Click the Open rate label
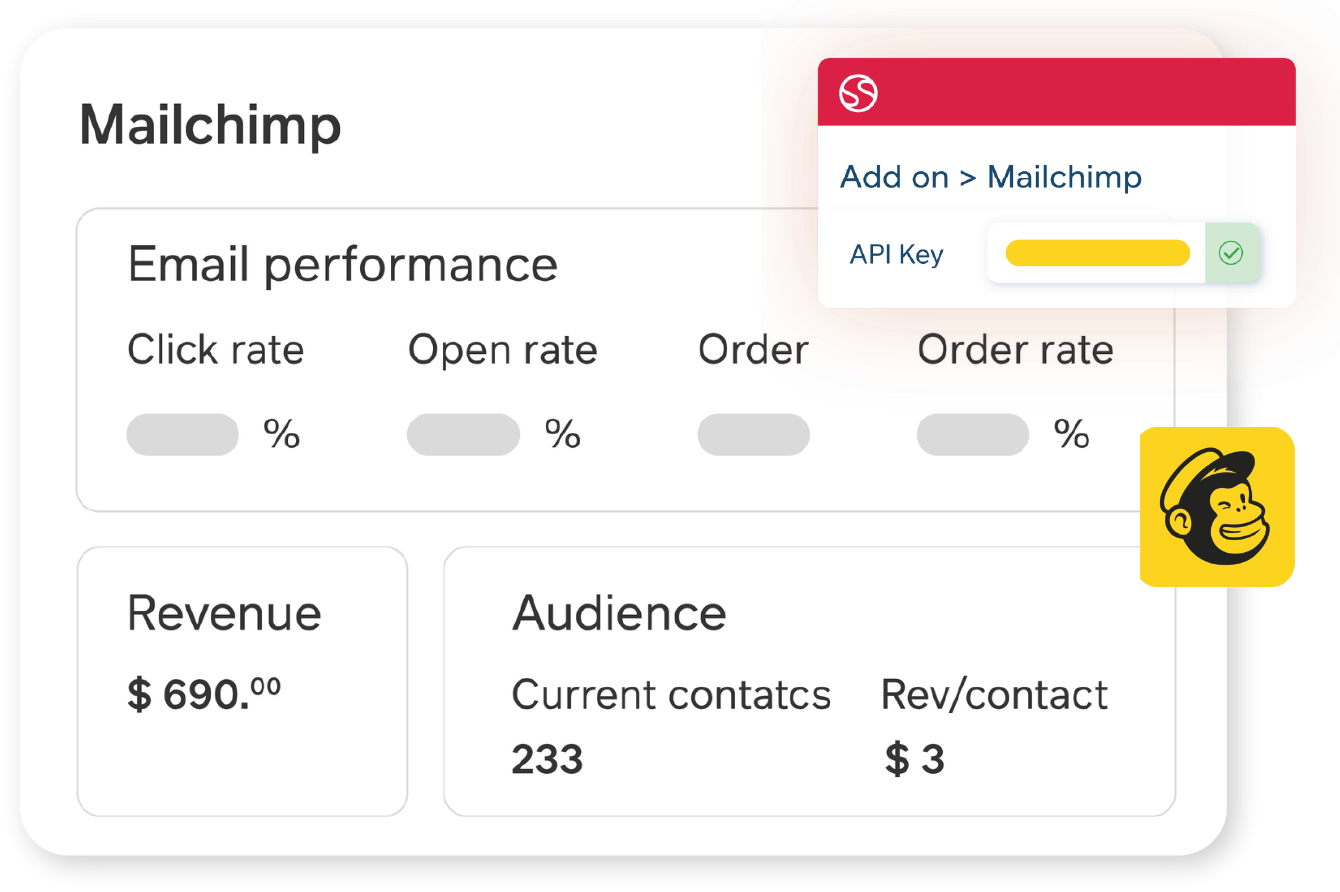 [502, 350]
